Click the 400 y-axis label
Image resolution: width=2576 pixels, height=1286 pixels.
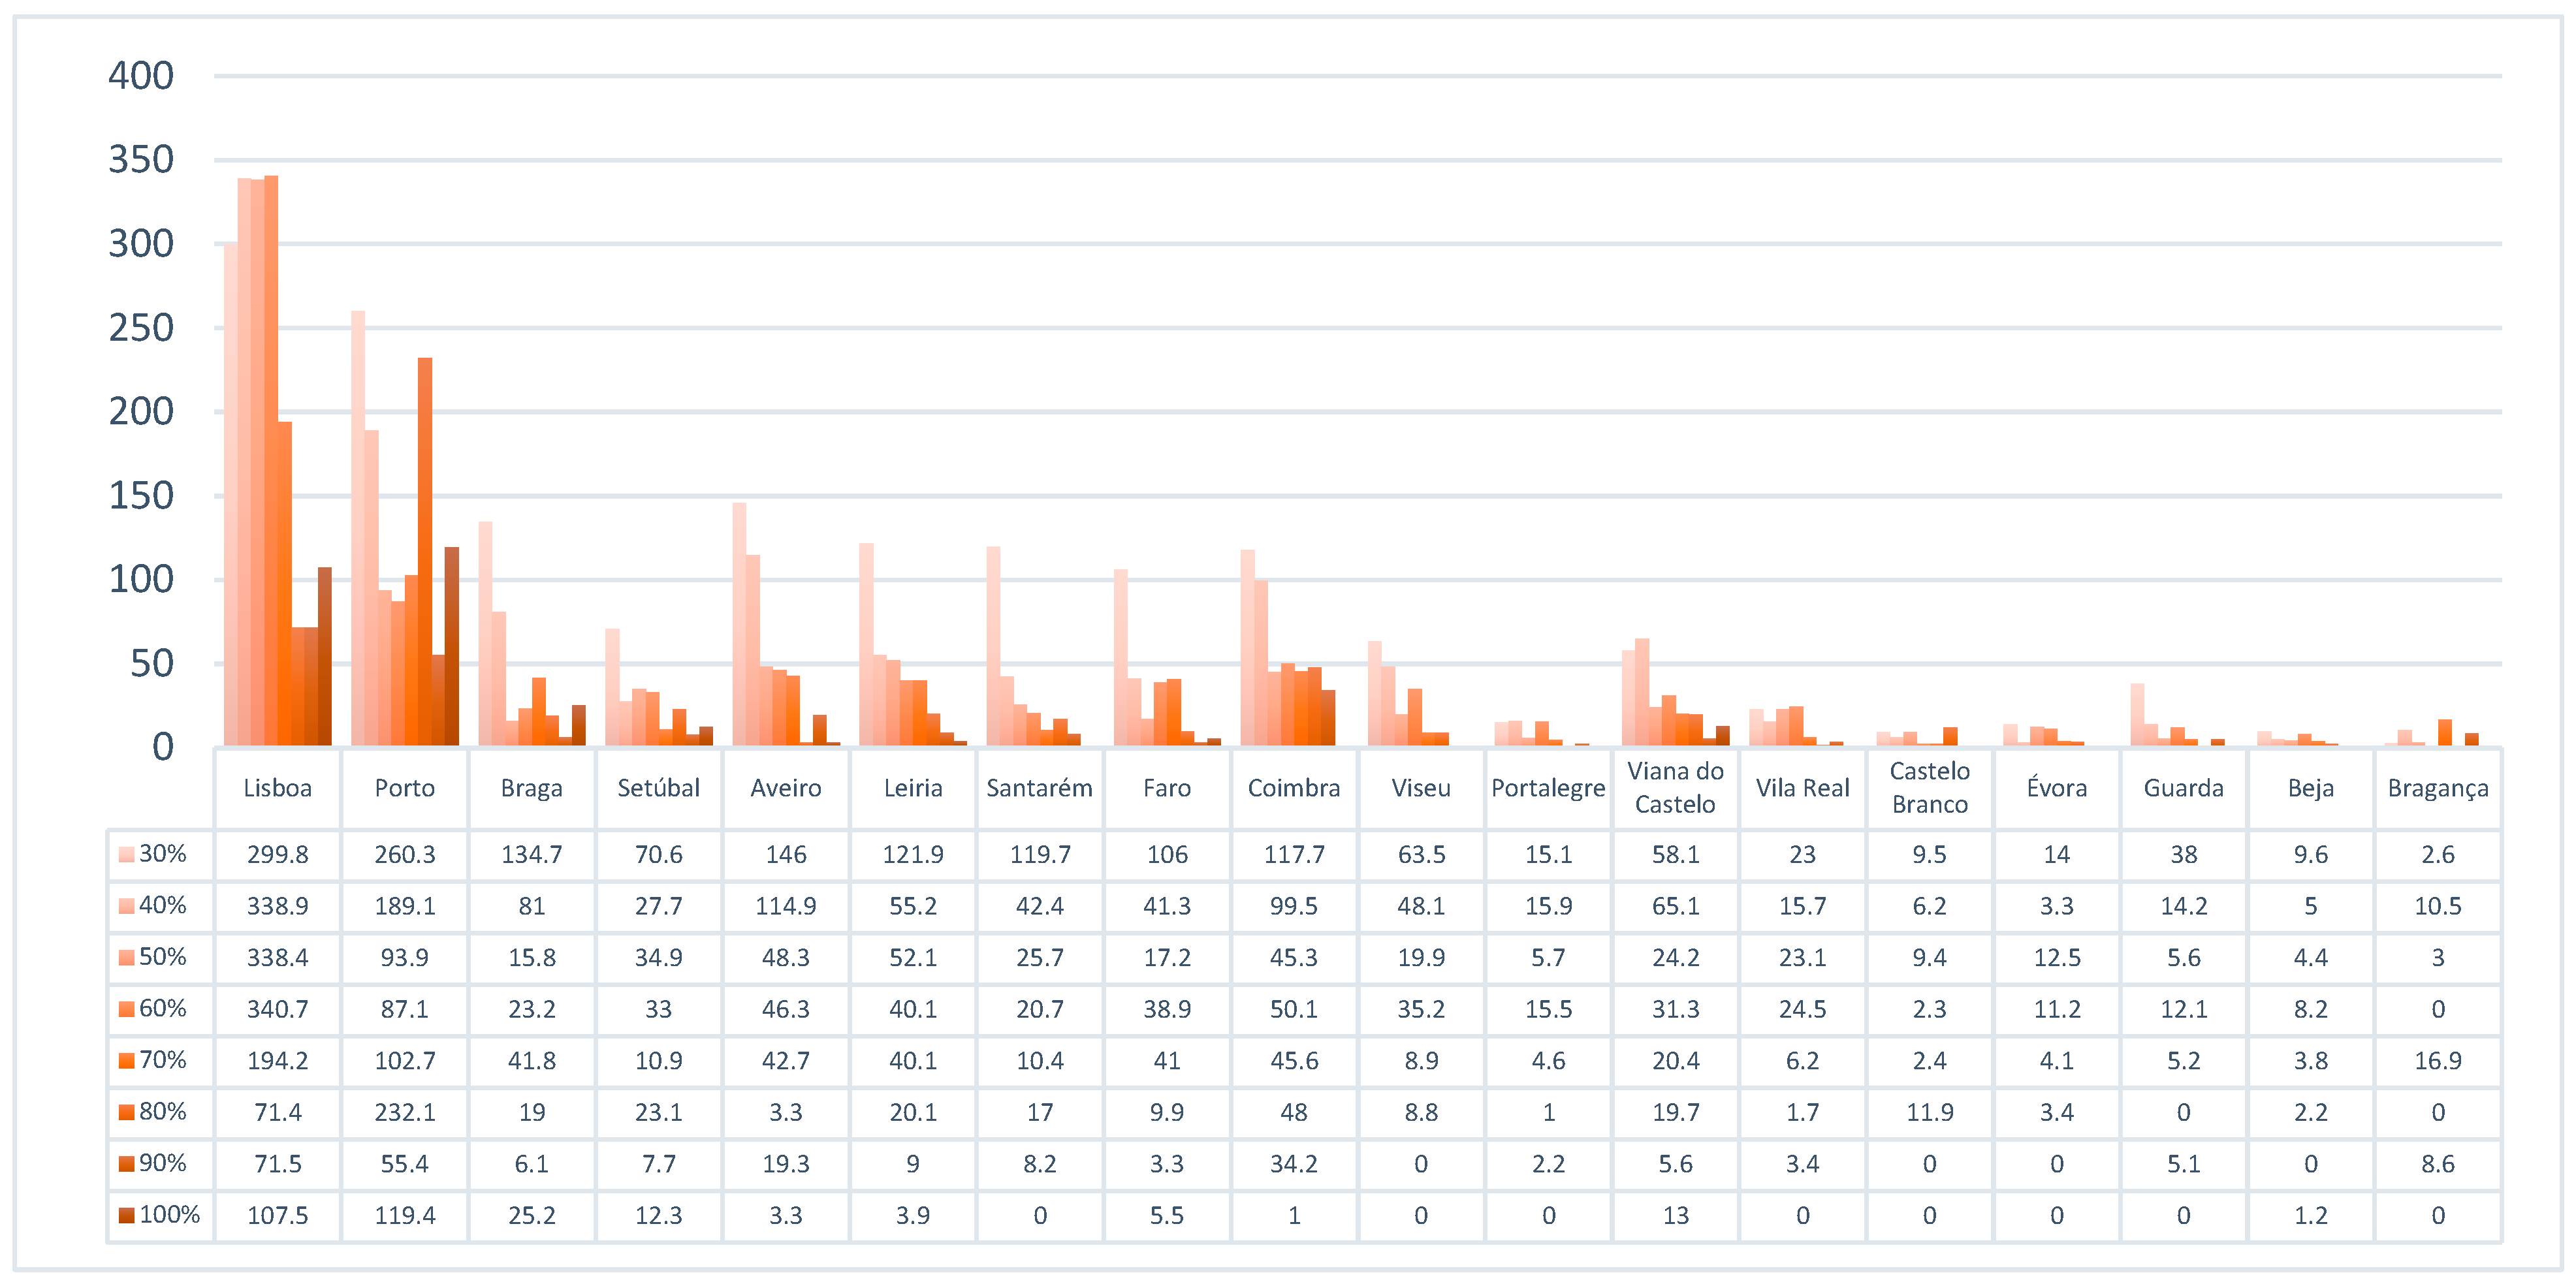point(141,76)
